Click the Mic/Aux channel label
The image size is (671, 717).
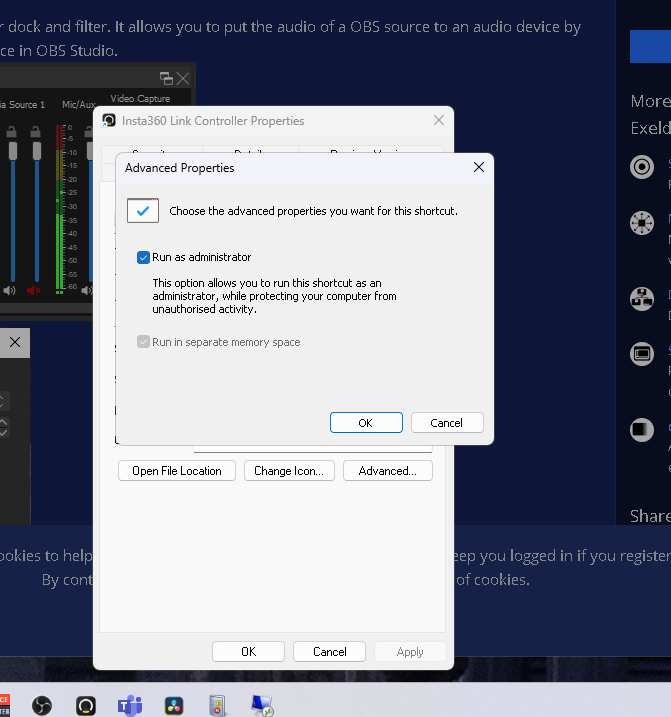(x=79, y=105)
